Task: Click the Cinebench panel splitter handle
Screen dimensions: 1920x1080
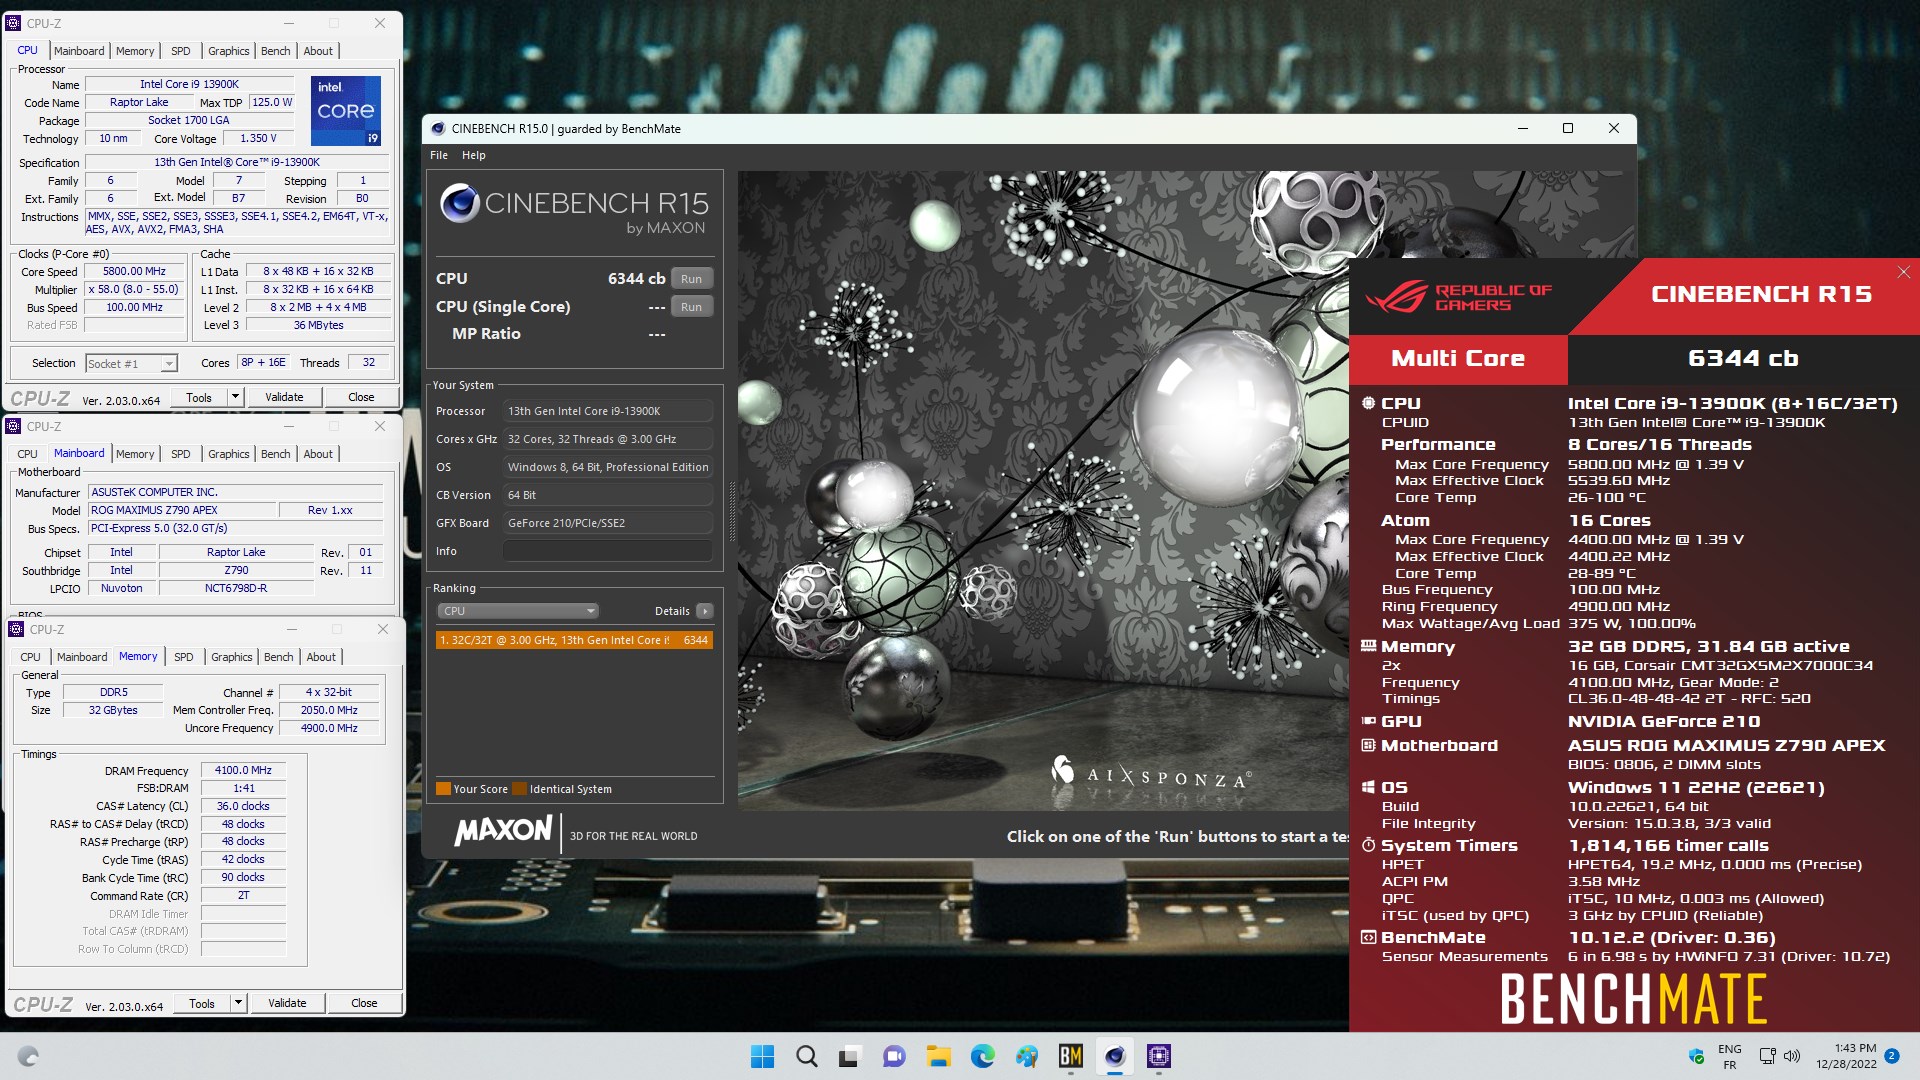Action: point(731,512)
